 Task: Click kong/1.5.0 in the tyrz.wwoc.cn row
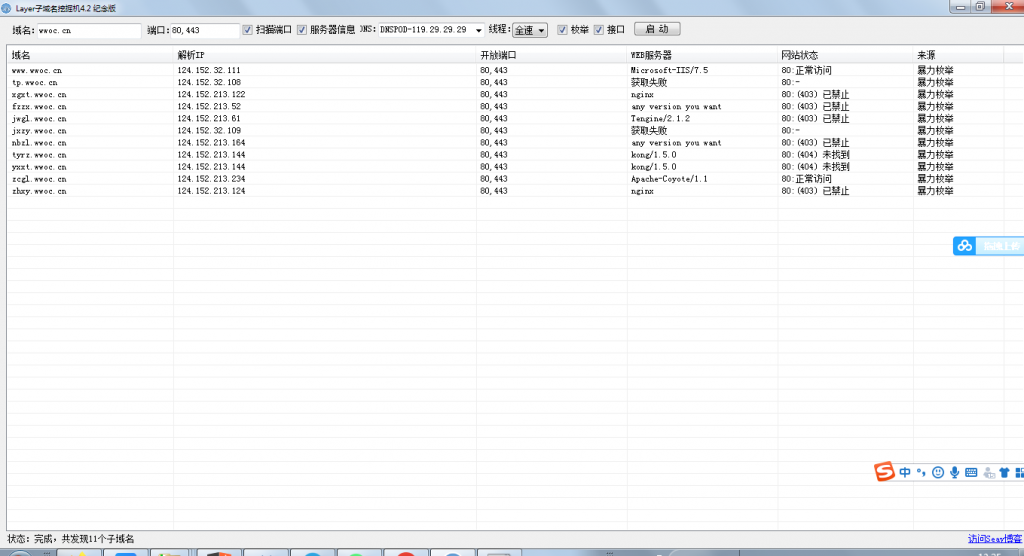pyautogui.click(x=654, y=155)
